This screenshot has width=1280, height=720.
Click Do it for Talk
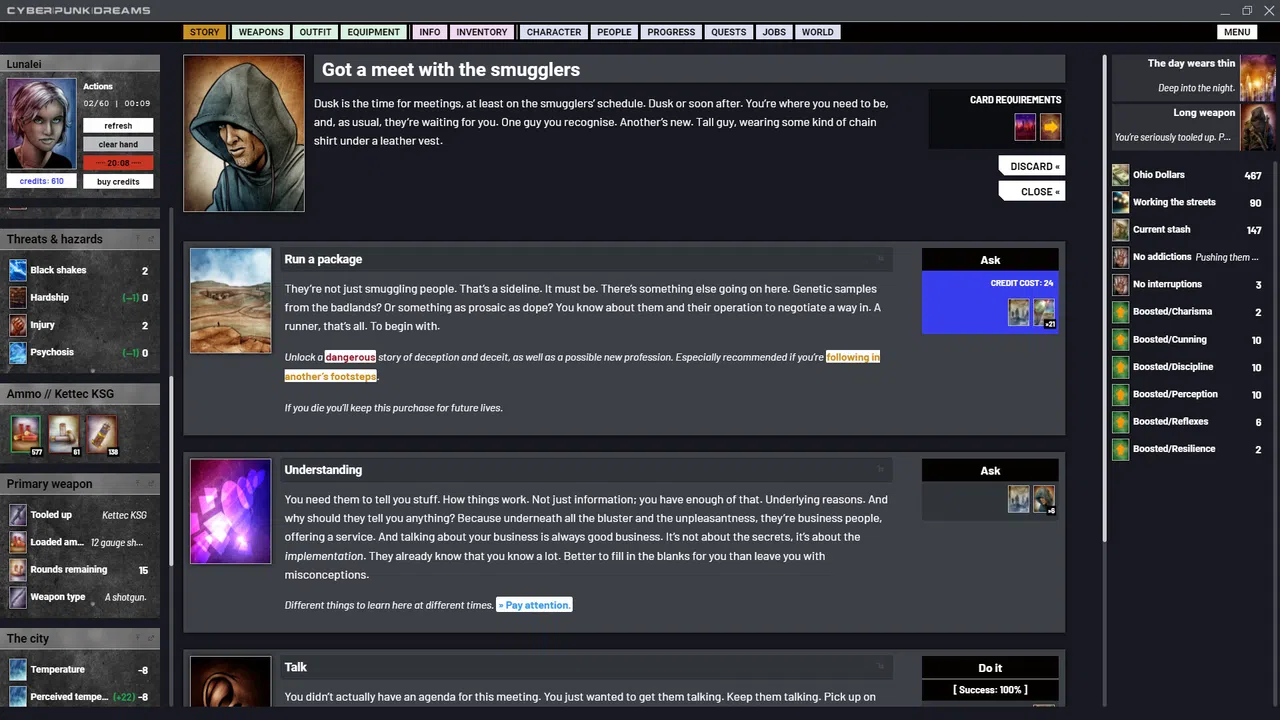[990, 668]
